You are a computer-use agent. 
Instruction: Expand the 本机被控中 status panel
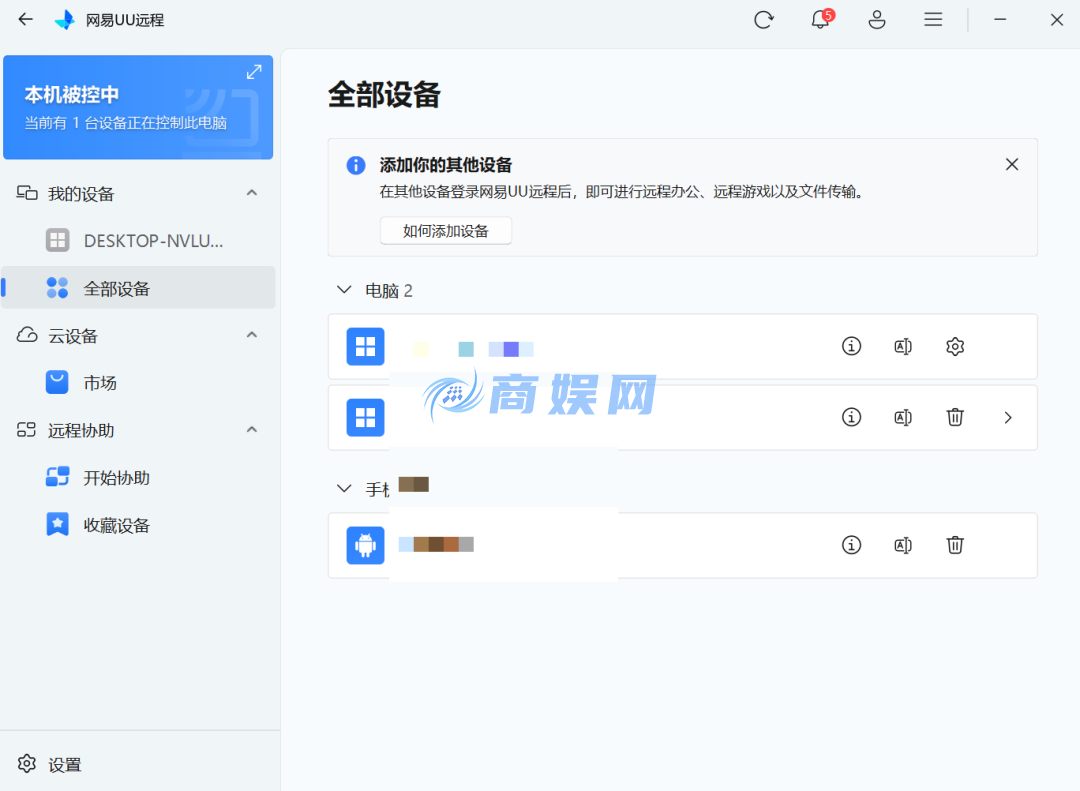254,71
